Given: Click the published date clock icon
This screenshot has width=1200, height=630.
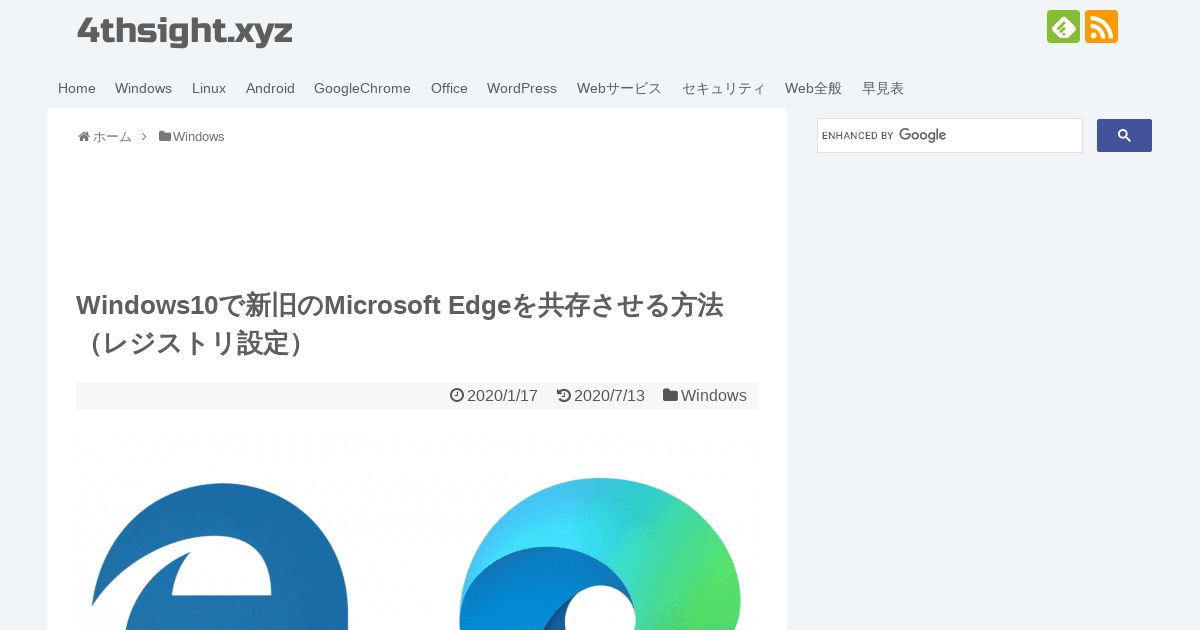Looking at the screenshot, I should click(x=457, y=395).
